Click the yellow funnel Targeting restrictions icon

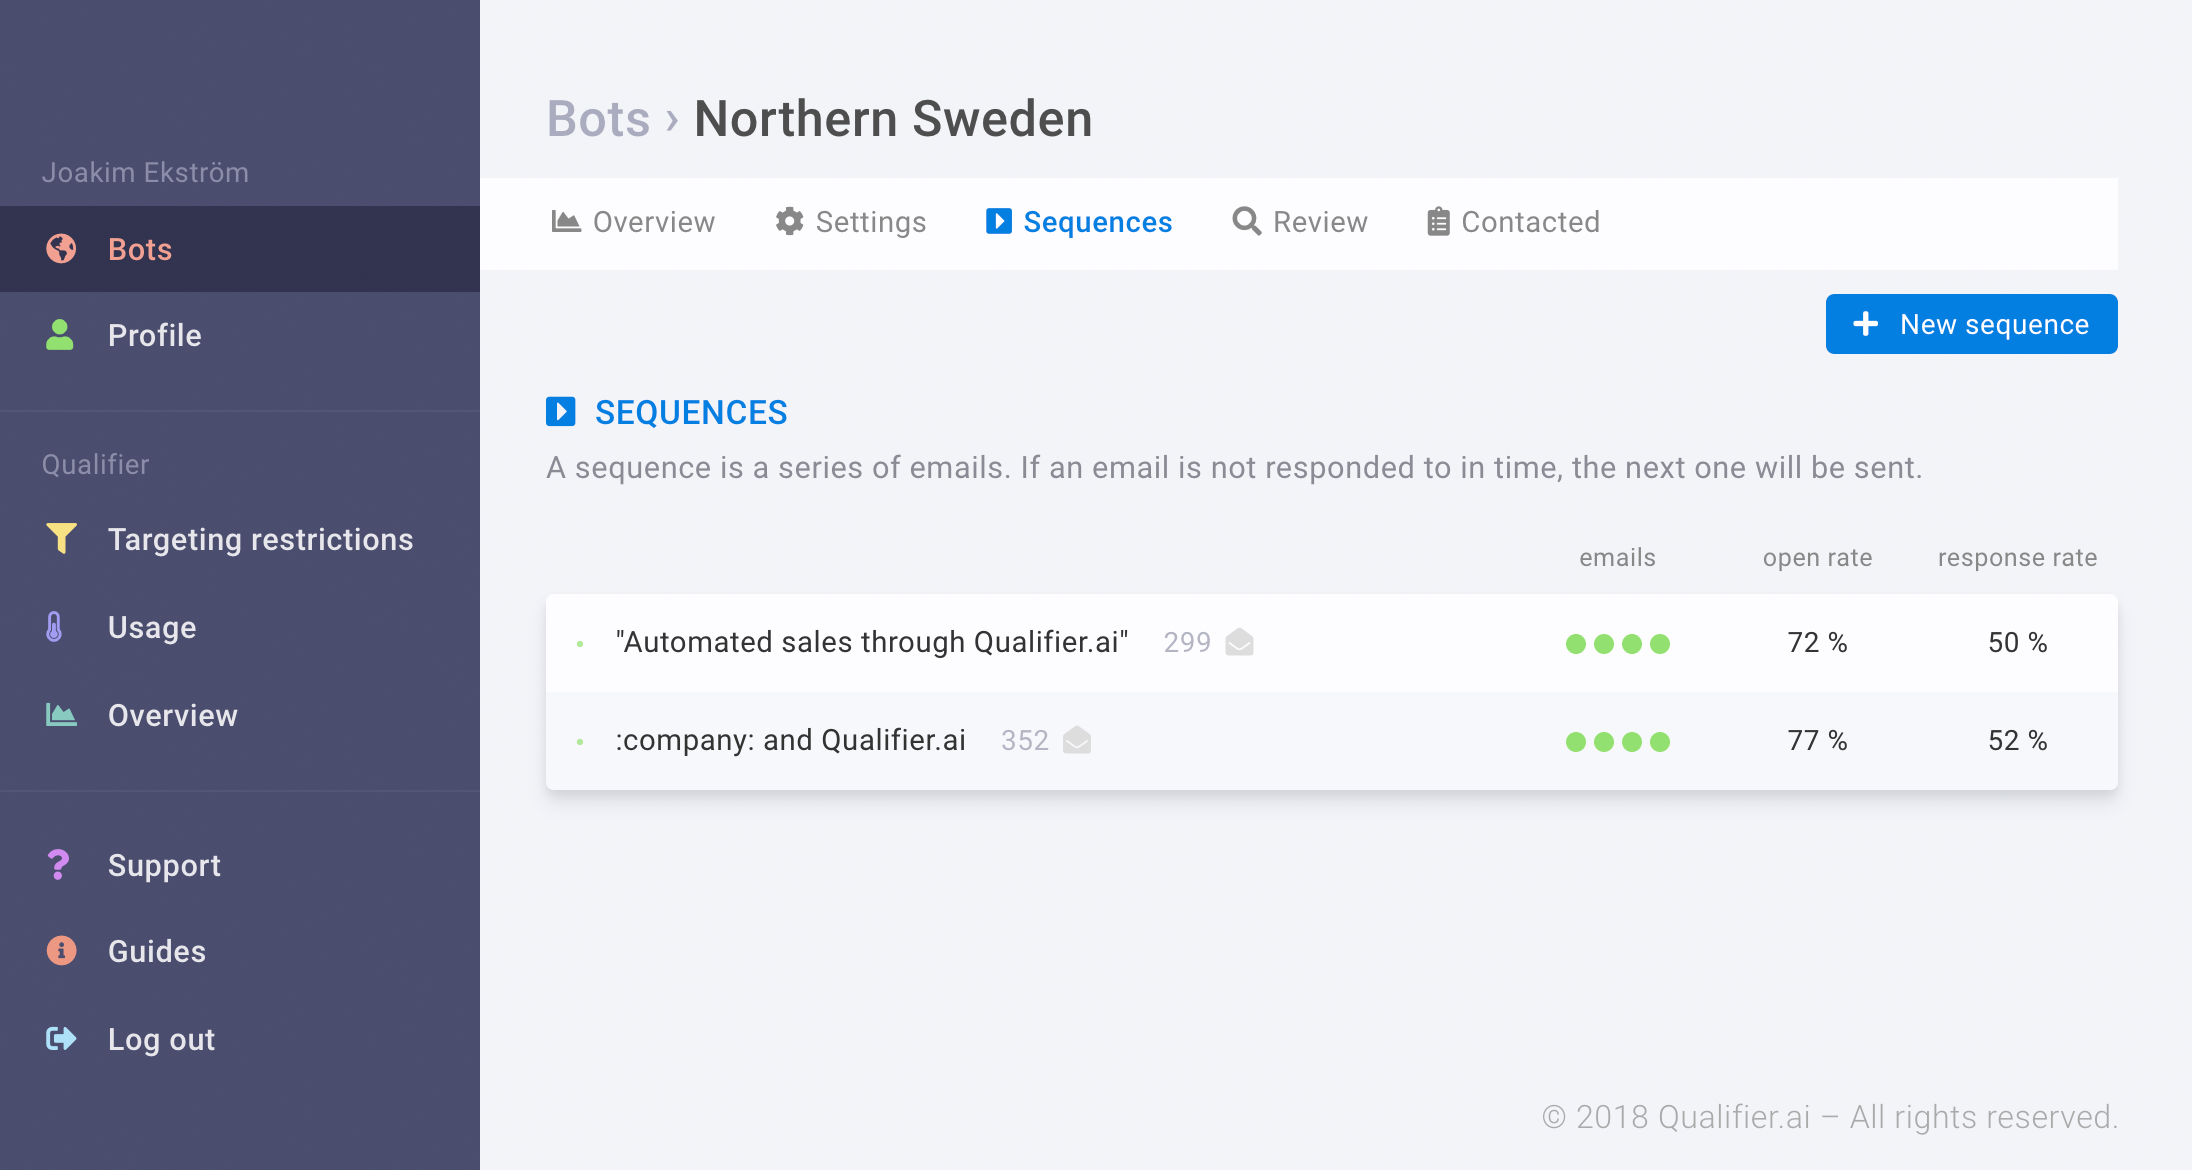tap(61, 539)
